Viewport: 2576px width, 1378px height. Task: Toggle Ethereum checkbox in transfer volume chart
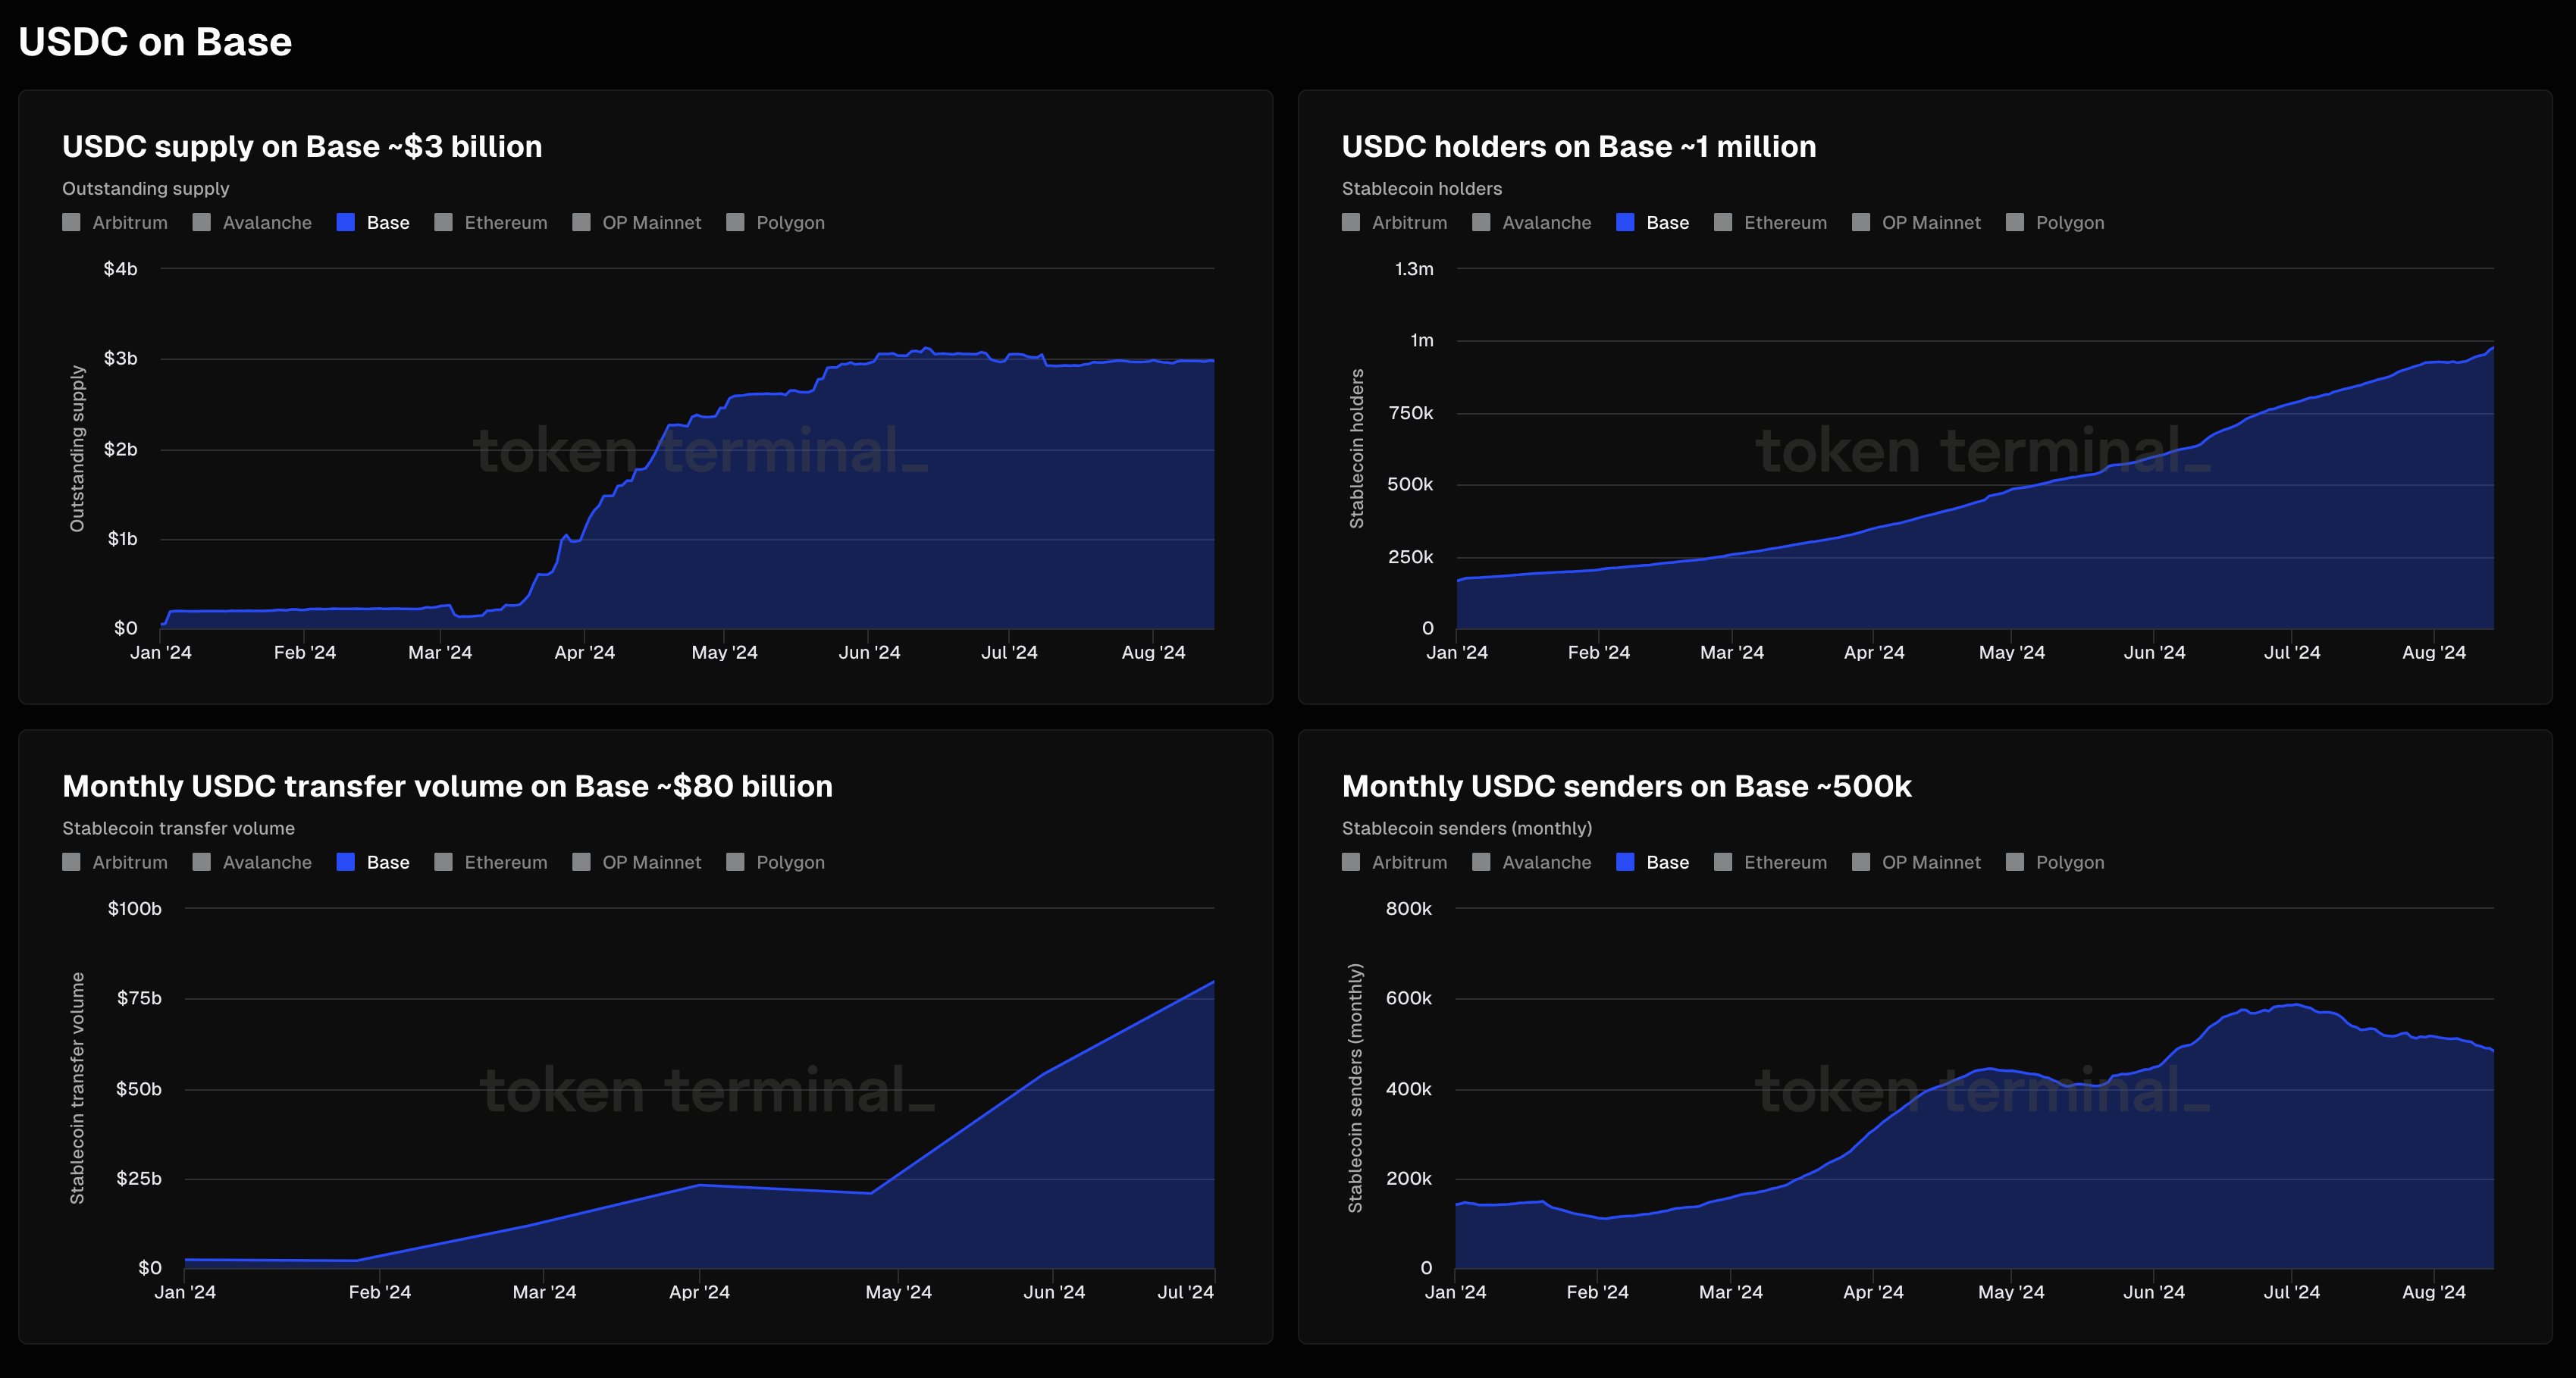click(x=443, y=862)
